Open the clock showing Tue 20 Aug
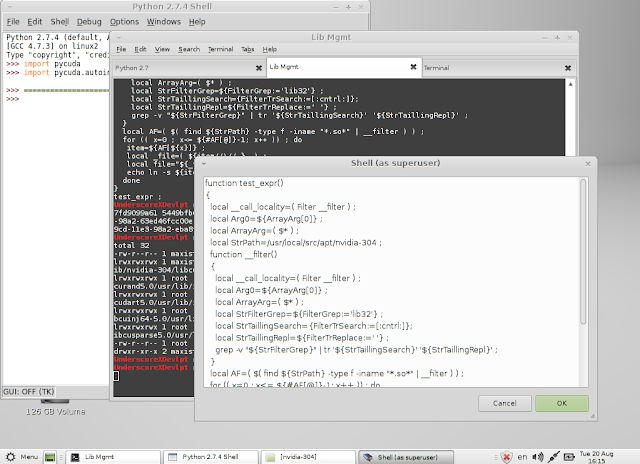Viewport: 640px width, 464px height. tap(596, 457)
